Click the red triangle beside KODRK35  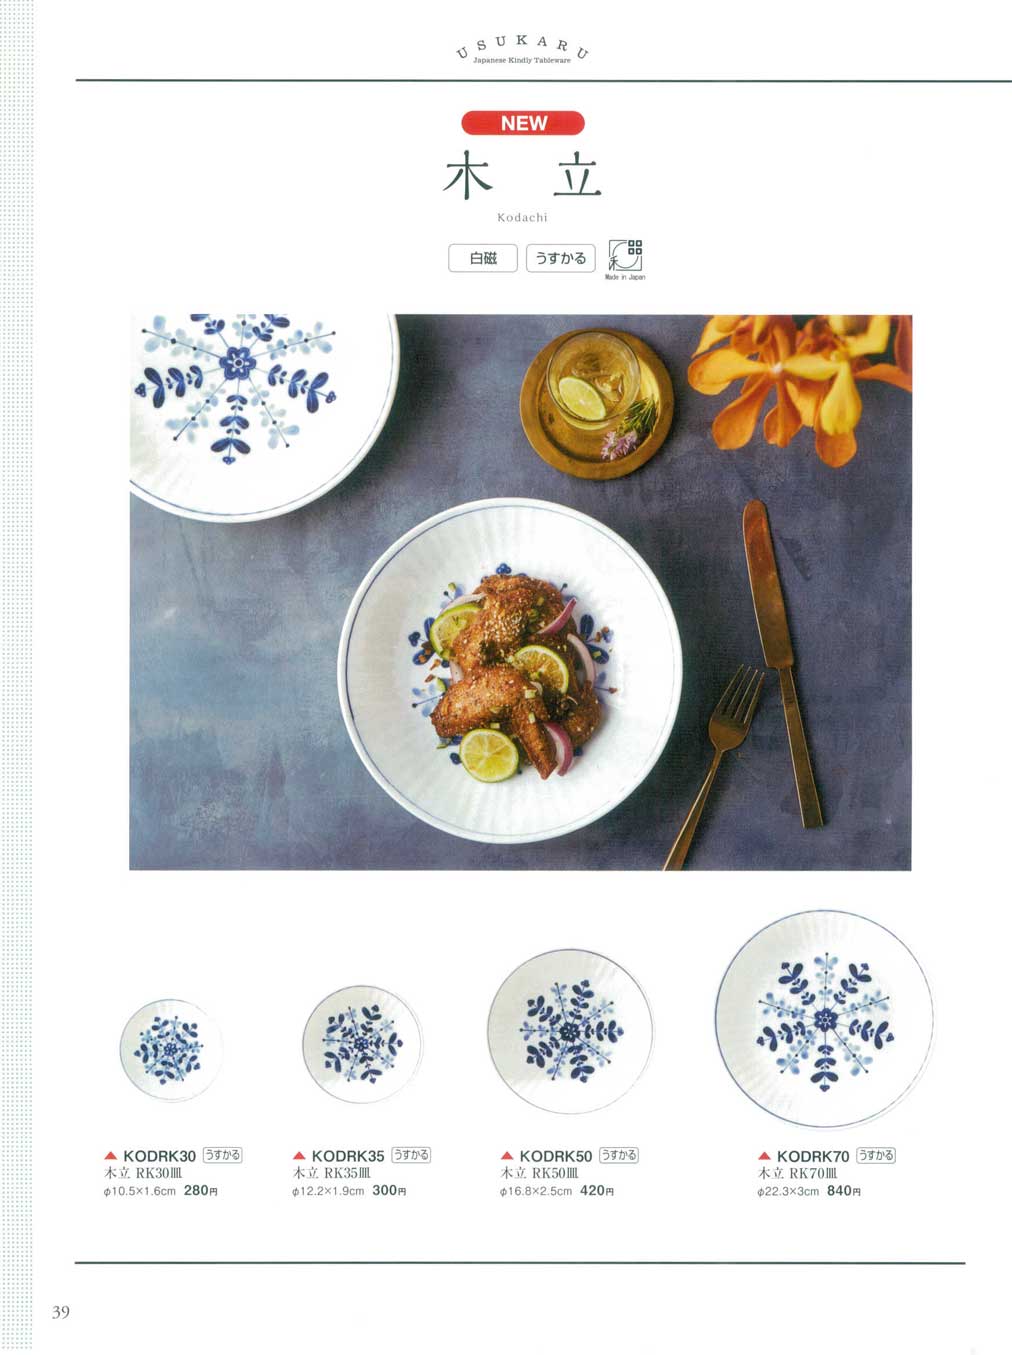tap(299, 1156)
